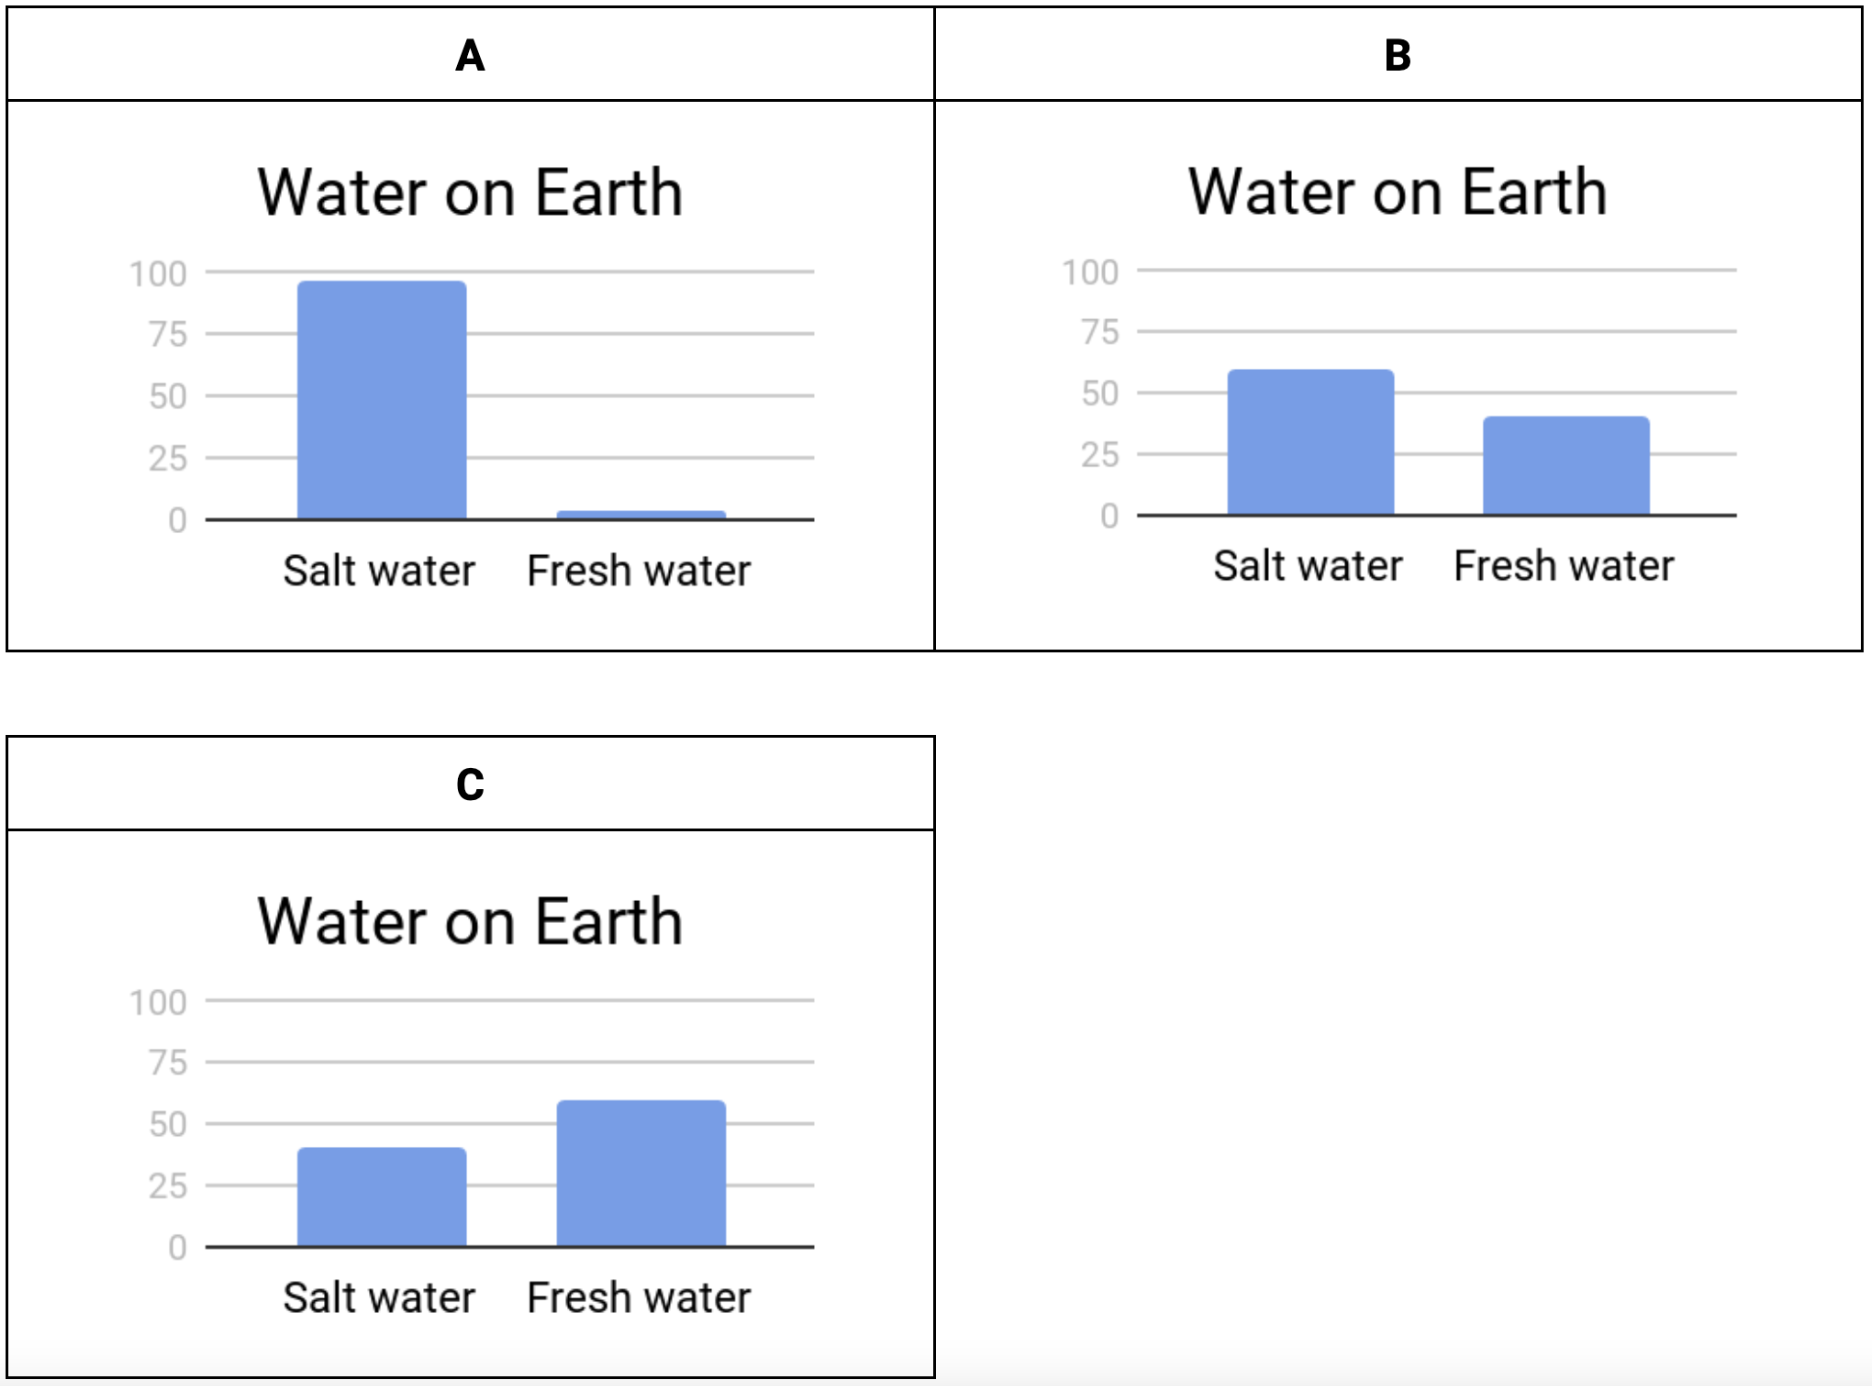Select the Salt water bar in chart B
1872x1386 pixels.
point(1310,442)
